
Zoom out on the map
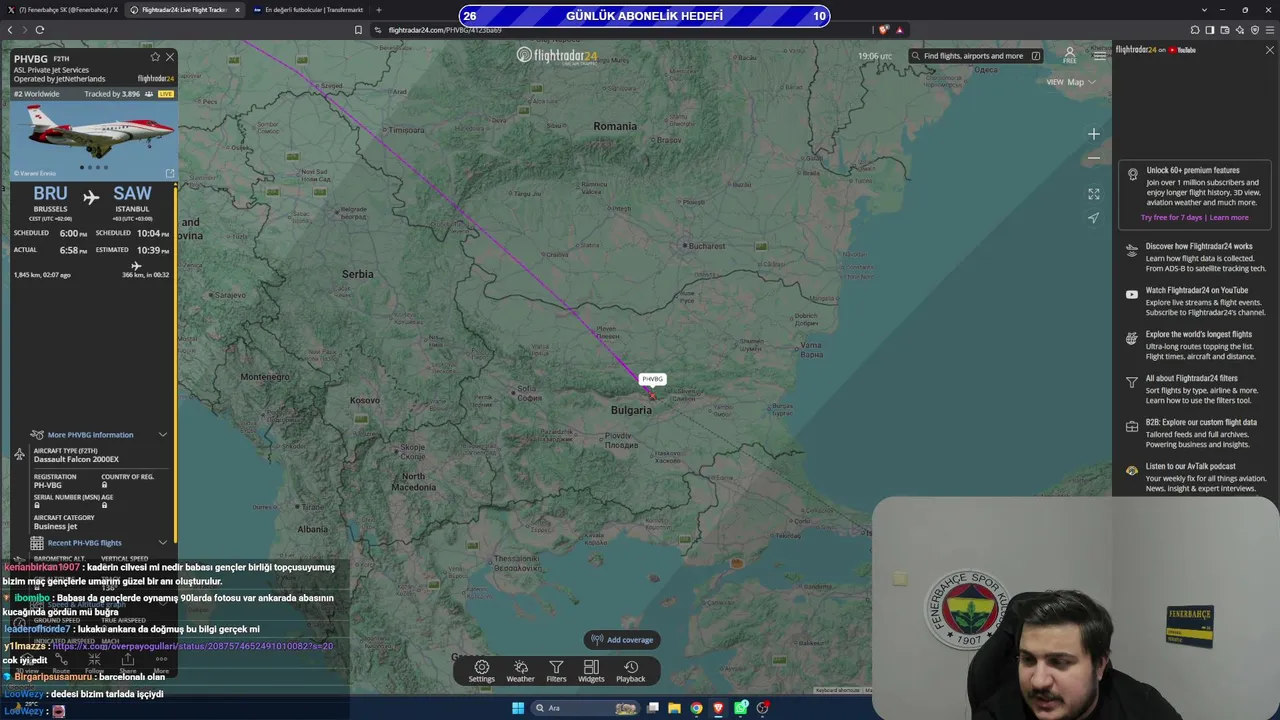click(x=1094, y=158)
